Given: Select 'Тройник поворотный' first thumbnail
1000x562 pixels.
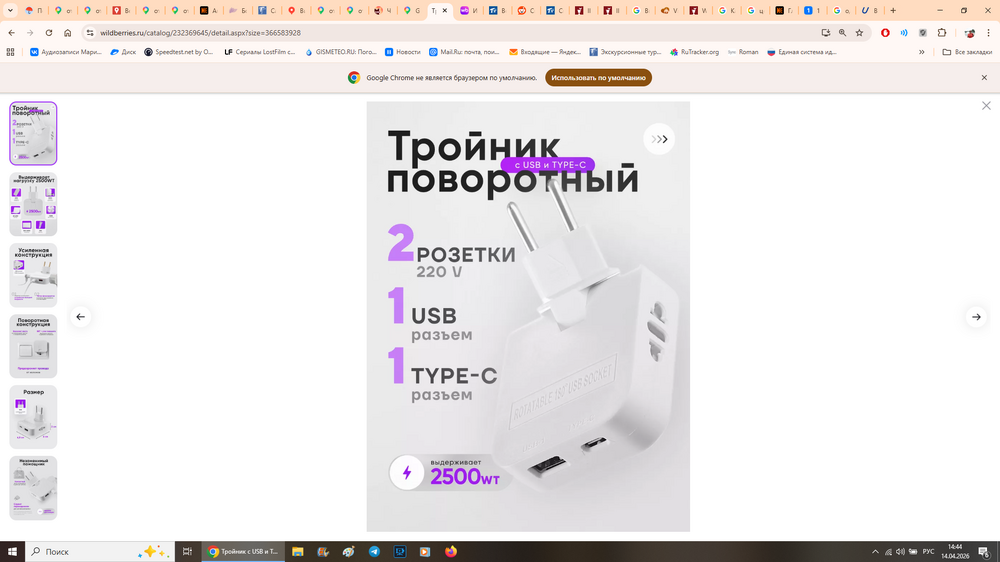Looking at the screenshot, I should (x=33, y=133).
